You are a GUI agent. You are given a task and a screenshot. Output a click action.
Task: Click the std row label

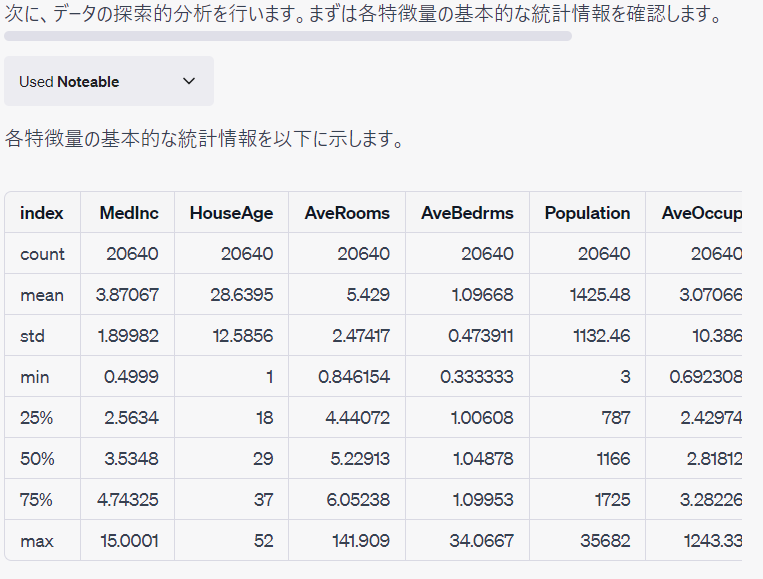pyautogui.click(x=32, y=336)
